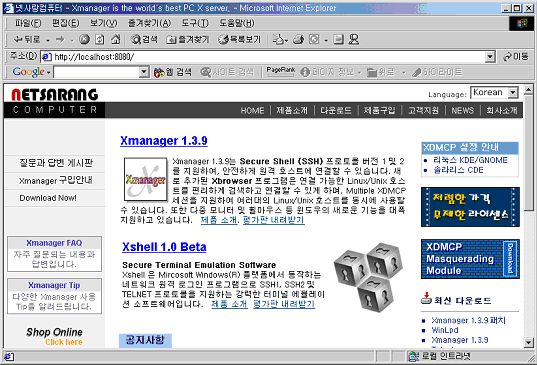The height and width of the screenshot is (365, 537).
Task: Open the Mail button dropdown arrow
Action: coord(286,41)
